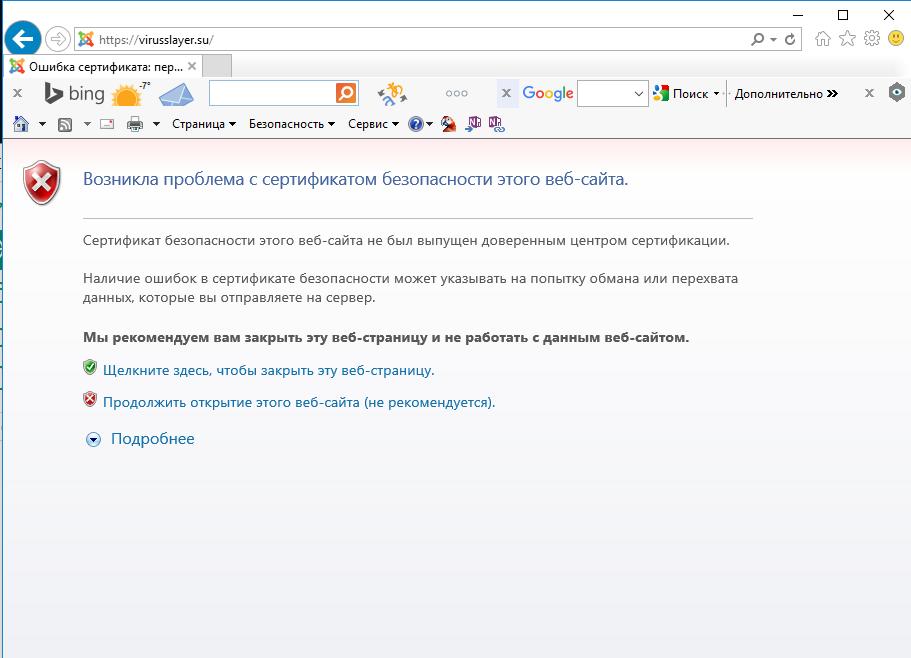Click the mail envelope icon on Bing bar
This screenshot has height=658, width=911.
coord(176,94)
